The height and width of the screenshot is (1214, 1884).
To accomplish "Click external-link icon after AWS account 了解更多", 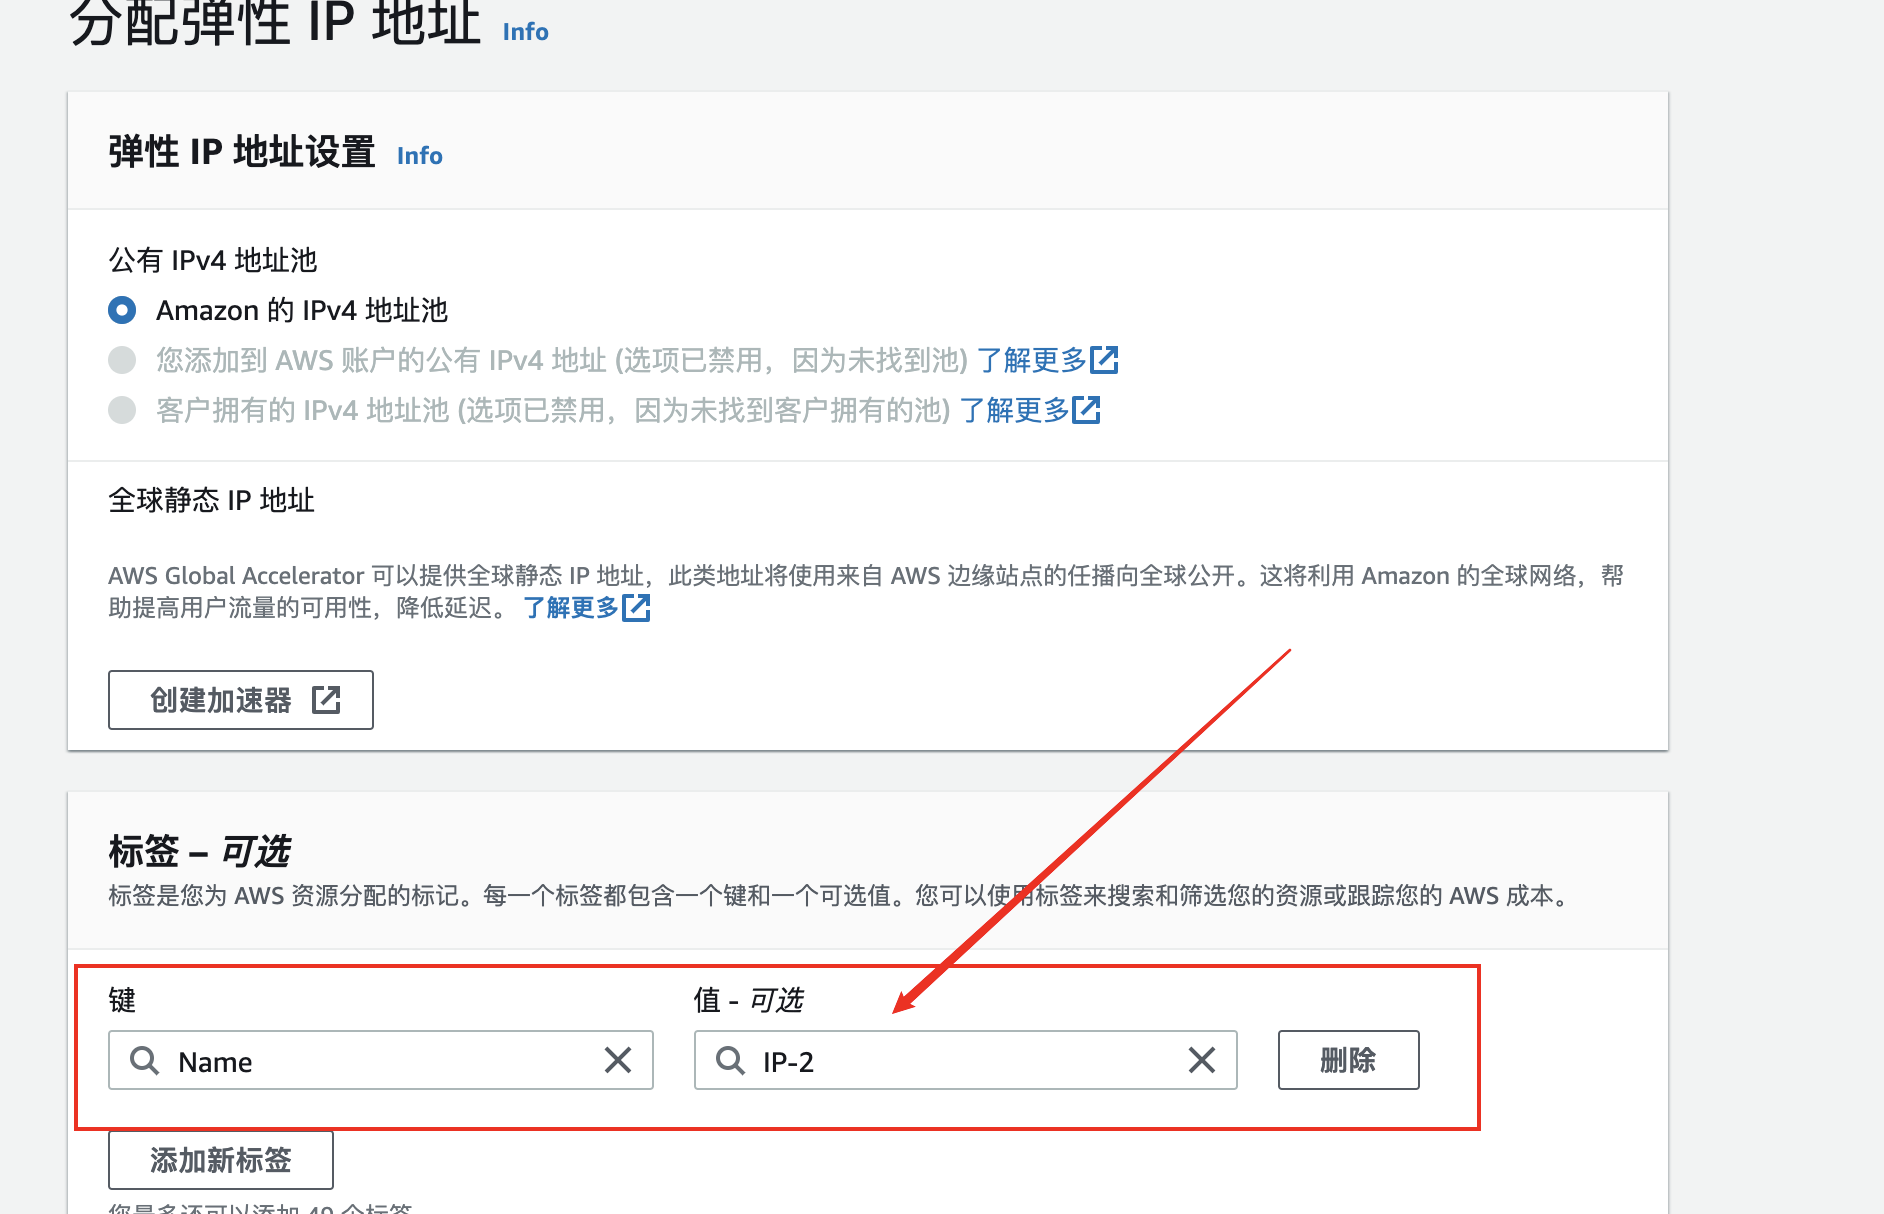I will (x=1104, y=360).
